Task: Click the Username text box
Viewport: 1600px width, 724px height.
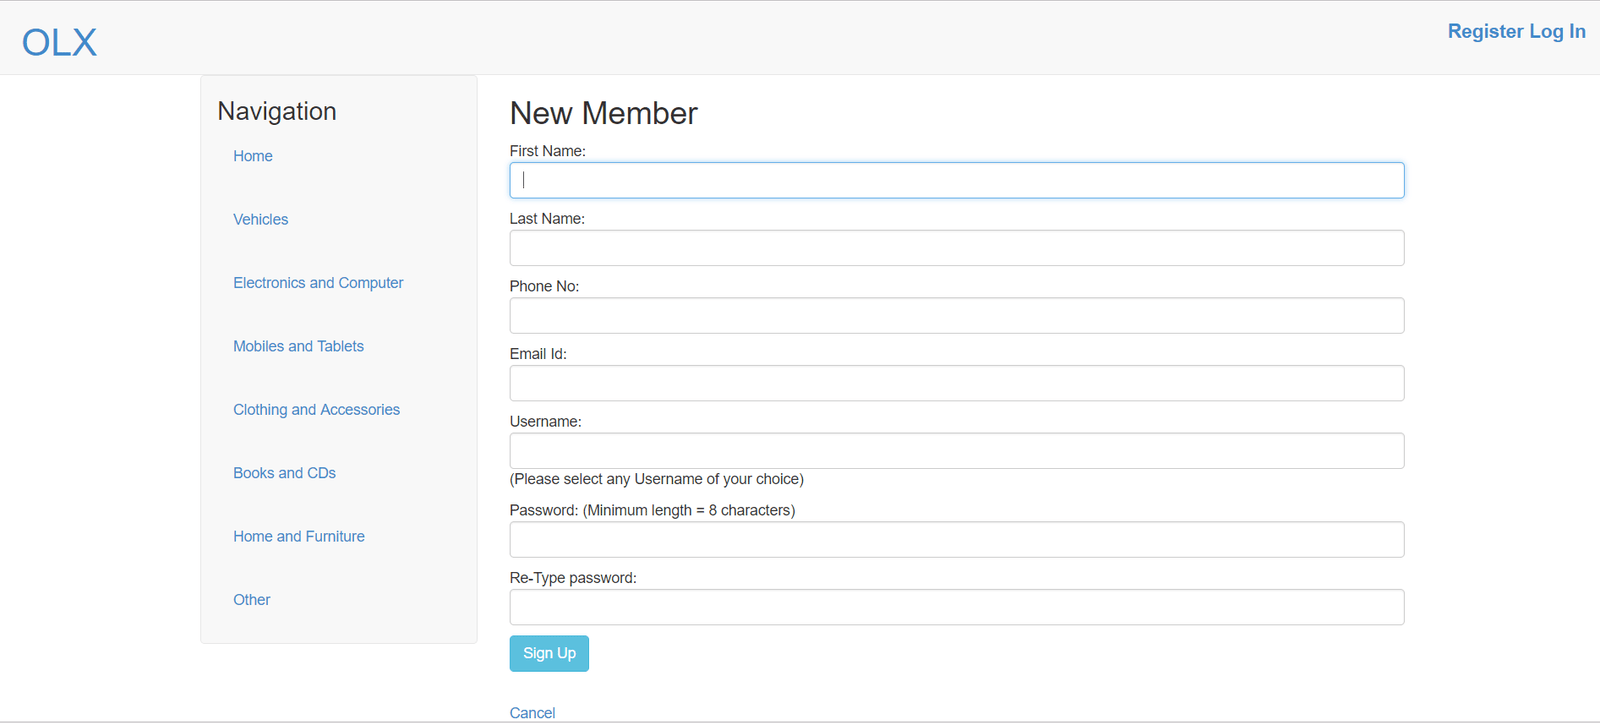Action: 956,451
